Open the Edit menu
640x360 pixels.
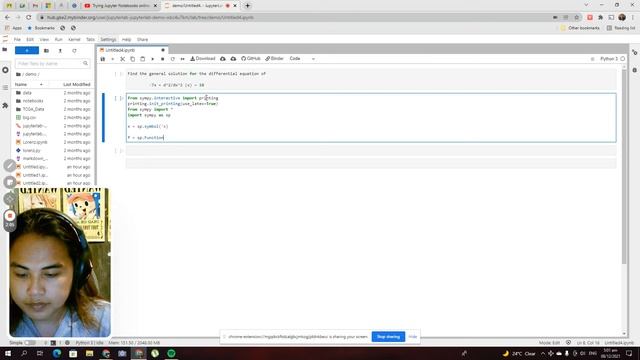[x=30, y=40]
